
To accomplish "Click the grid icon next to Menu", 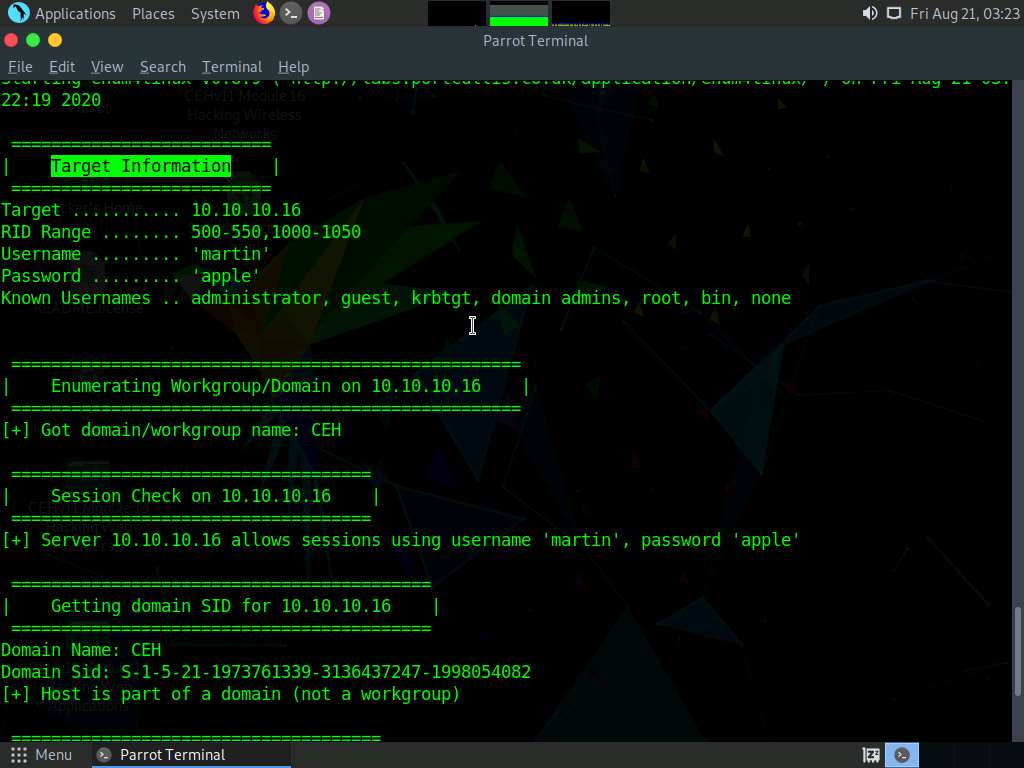I will 19,755.
